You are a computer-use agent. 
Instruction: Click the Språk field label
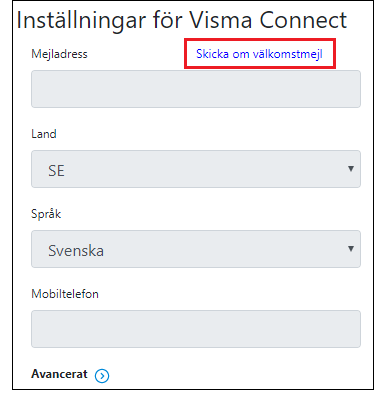pyautogui.click(x=46, y=214)
